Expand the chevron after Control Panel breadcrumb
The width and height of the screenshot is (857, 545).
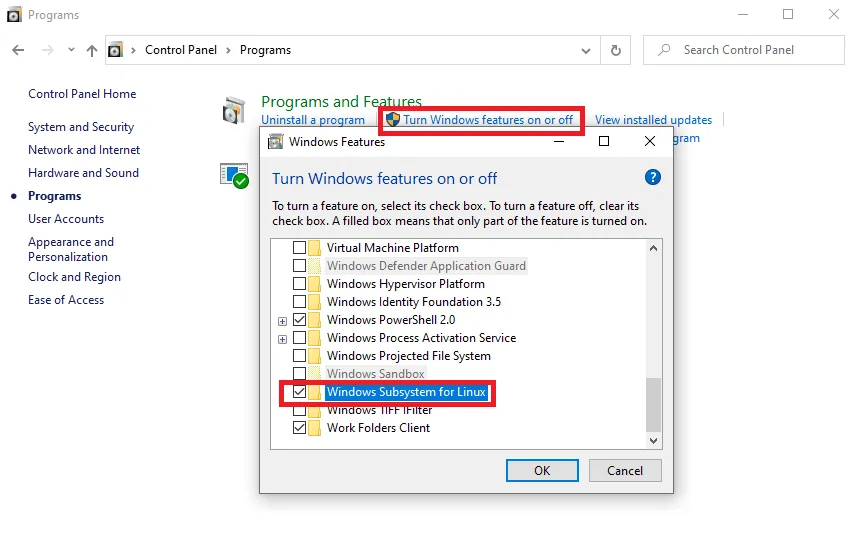coord(228,50)
